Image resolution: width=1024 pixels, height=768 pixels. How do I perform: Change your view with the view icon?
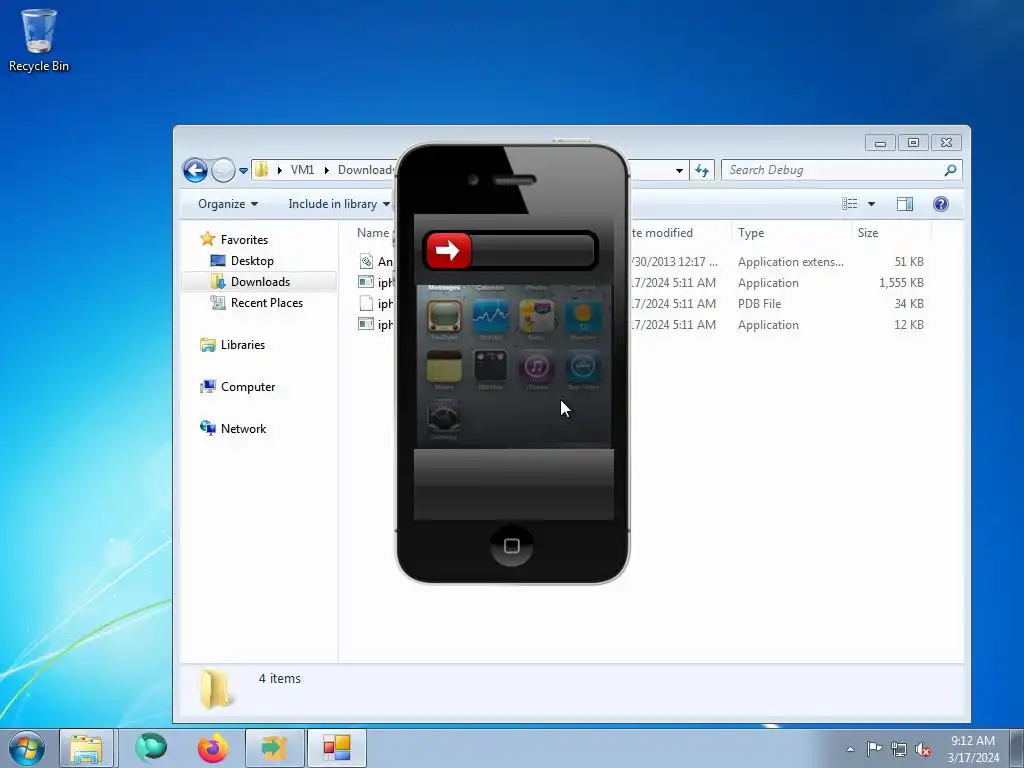850,204
